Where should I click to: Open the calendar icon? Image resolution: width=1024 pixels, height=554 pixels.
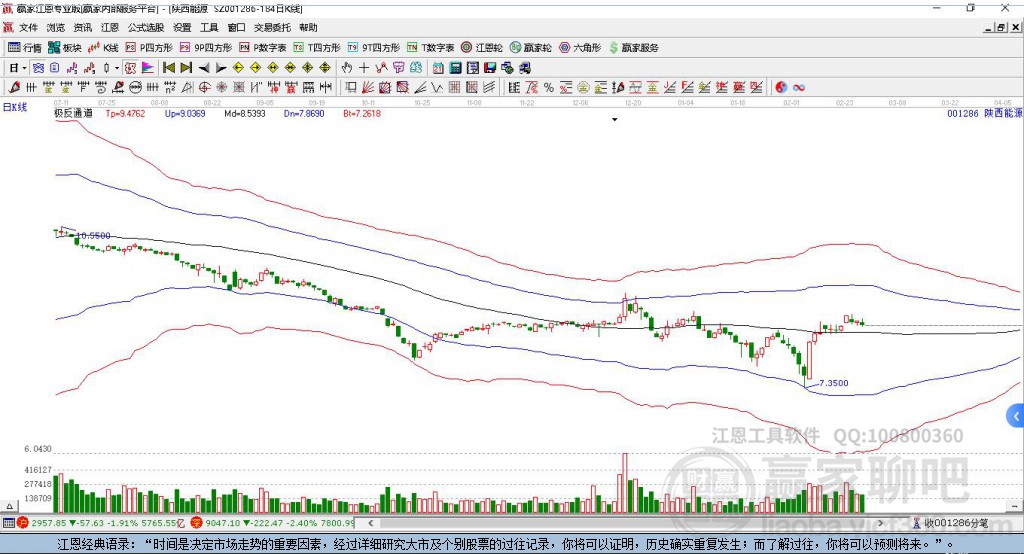438,68
